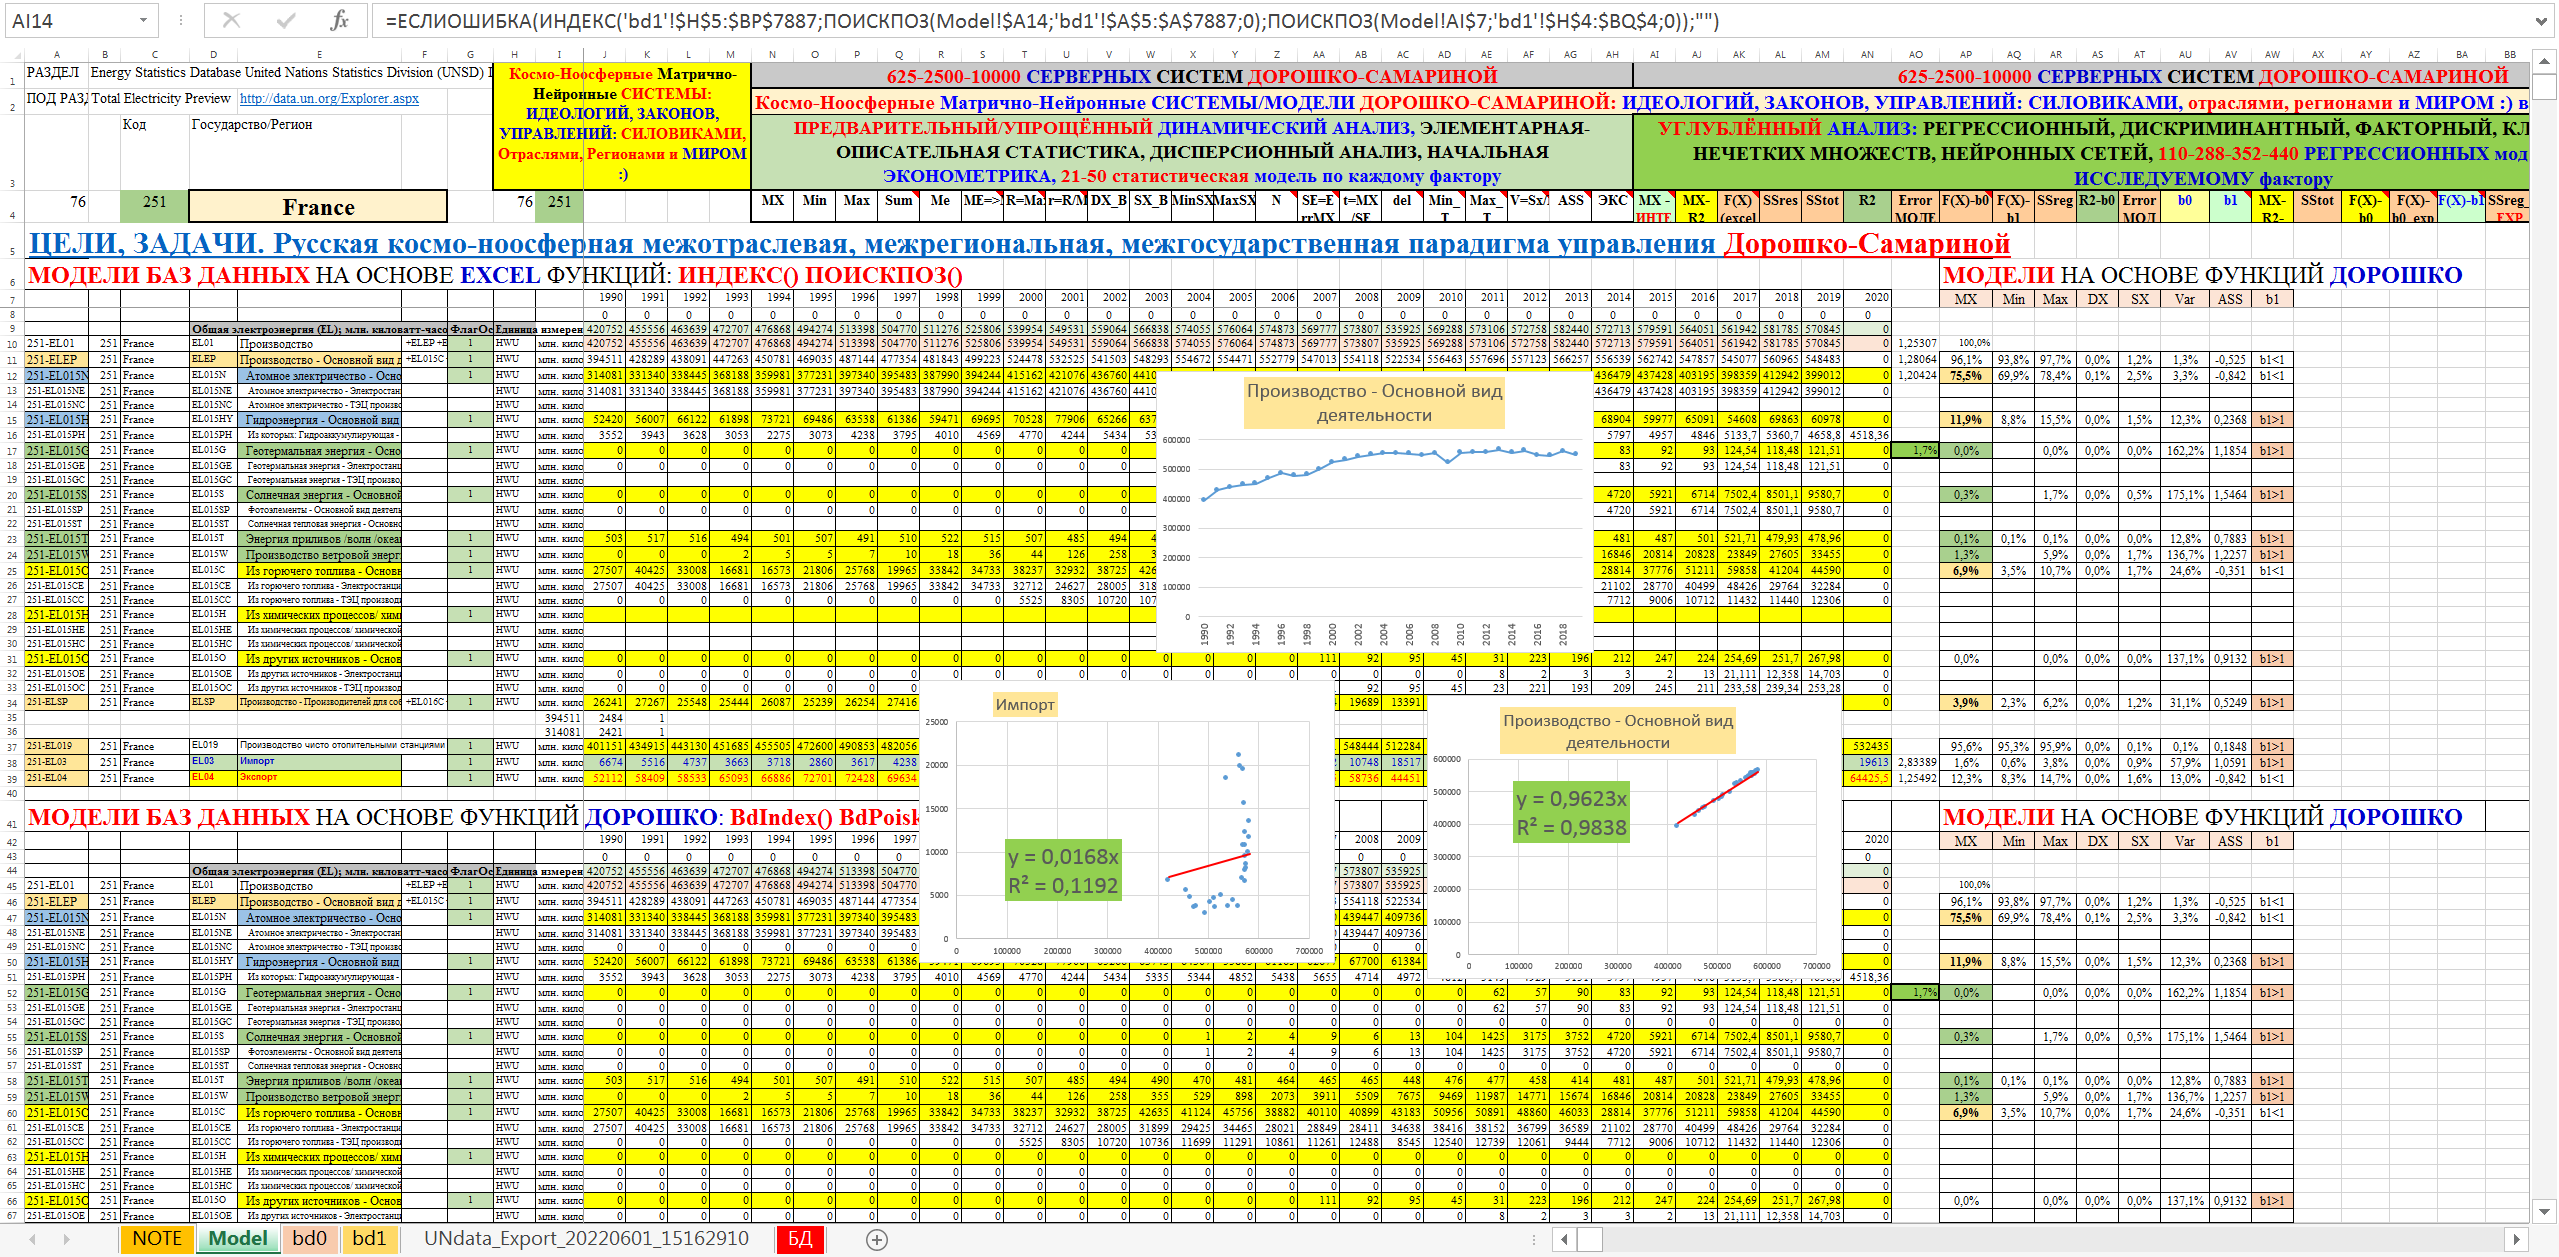The width and height of the screenshot is (2559, 1257).
Task: Open the Name Box dropdown arrow
Action: pos(143,21)
